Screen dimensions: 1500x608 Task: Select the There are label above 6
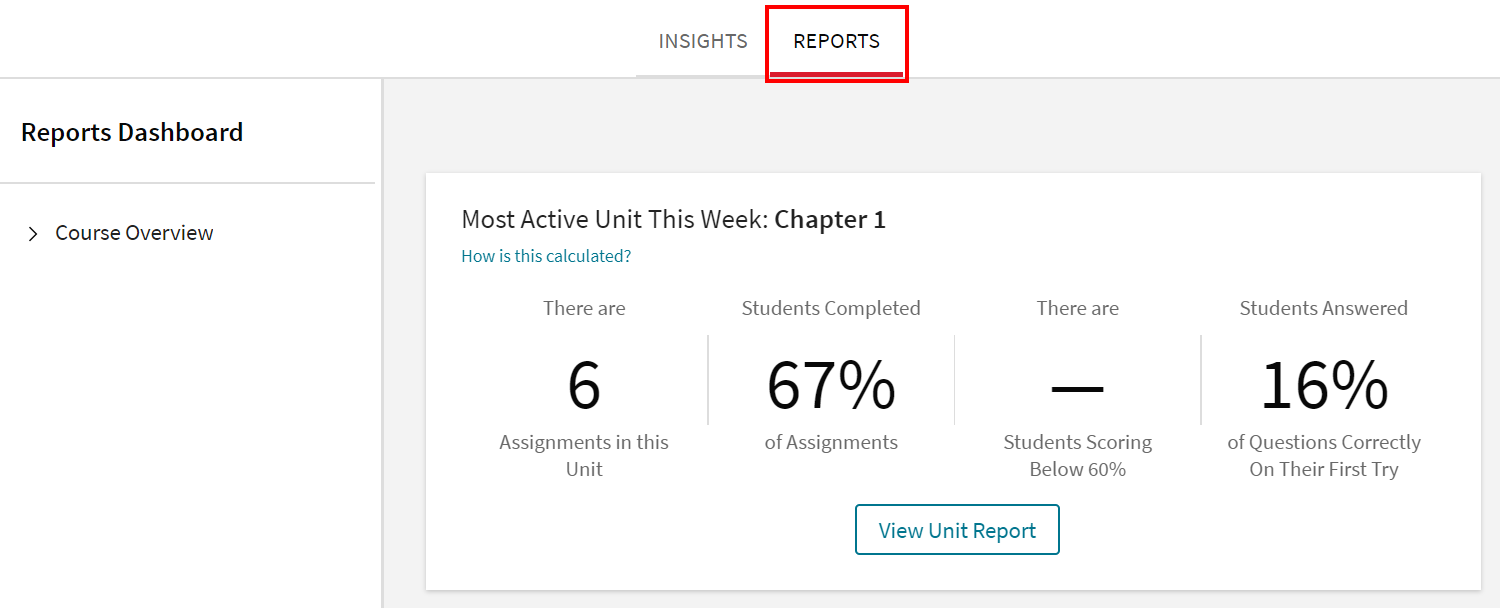coord(584,308)
